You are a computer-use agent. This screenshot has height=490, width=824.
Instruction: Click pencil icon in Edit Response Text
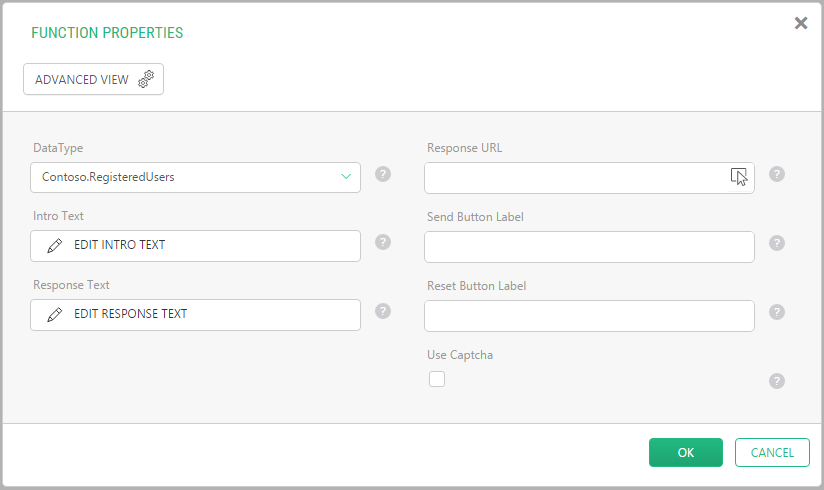tap(55, 314)
